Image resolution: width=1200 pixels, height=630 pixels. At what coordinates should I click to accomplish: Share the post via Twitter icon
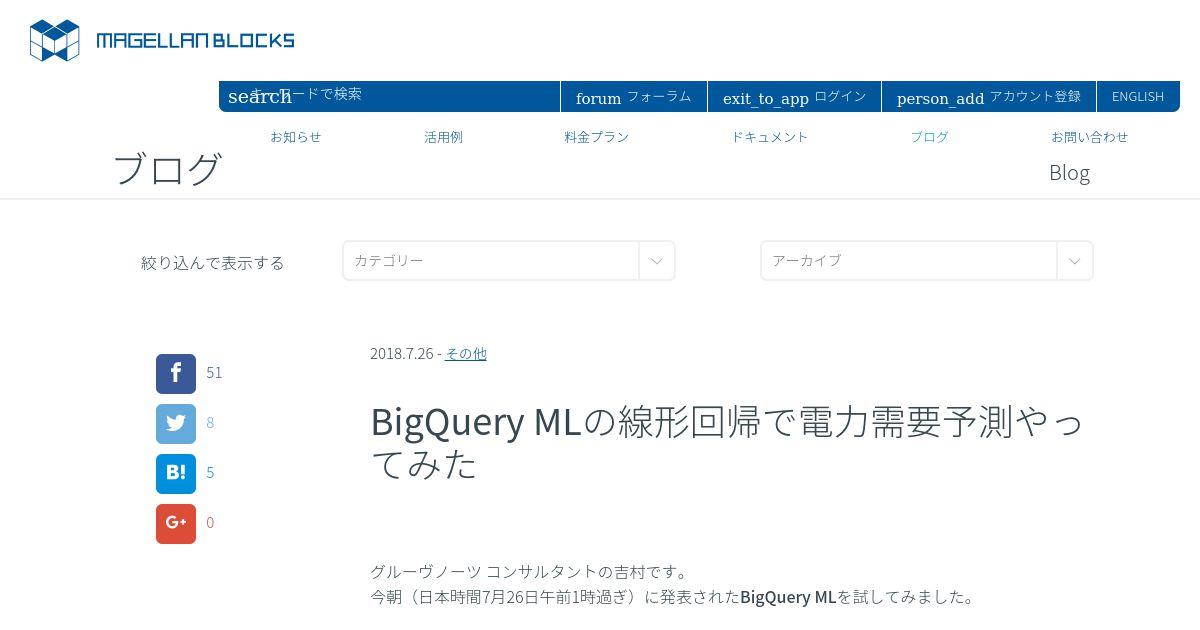click(x=176, y=424)
